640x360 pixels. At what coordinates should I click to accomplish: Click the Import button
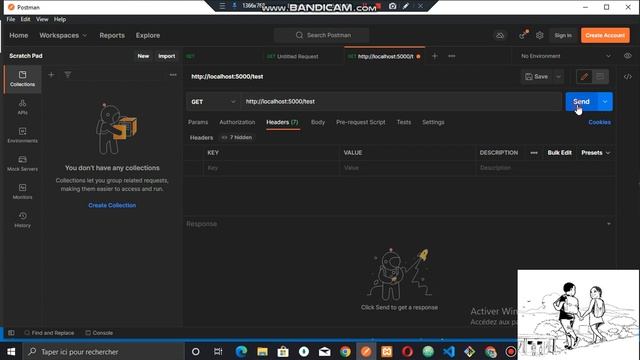pyautogui.click(x=167, y=56)
